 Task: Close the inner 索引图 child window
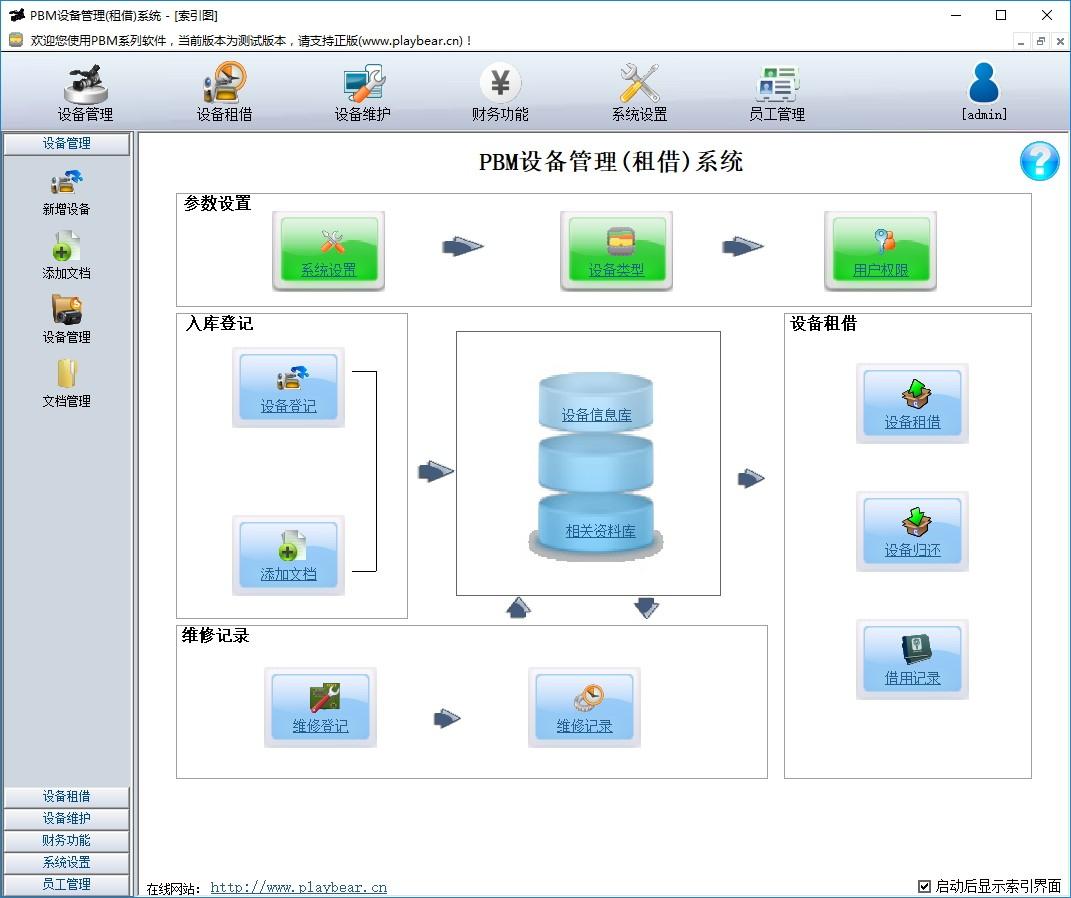pyautogui.click(x=1059, y=41)
